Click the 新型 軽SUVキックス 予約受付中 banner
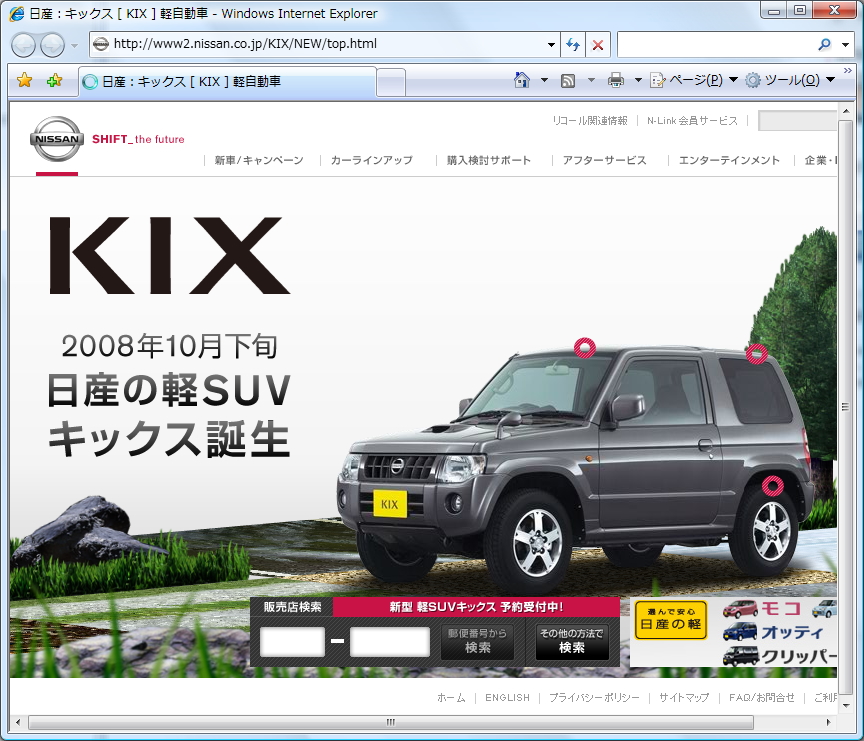 (x=476, y=607)
